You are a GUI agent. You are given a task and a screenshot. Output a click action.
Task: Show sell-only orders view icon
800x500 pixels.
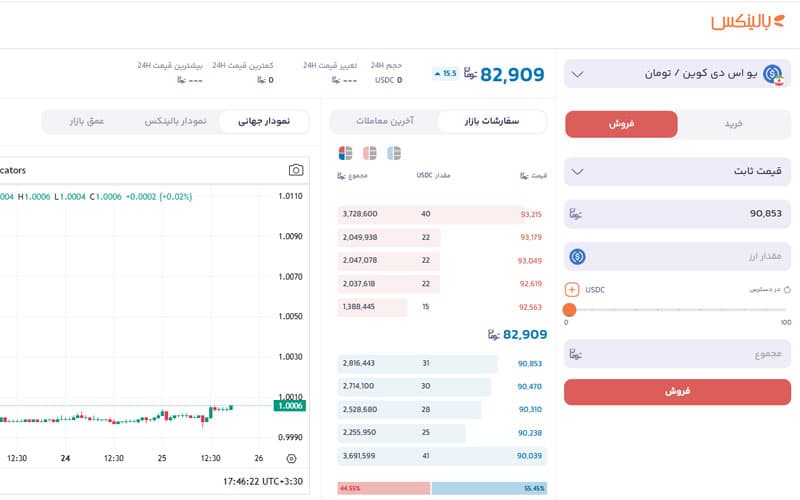click(370, 153)
